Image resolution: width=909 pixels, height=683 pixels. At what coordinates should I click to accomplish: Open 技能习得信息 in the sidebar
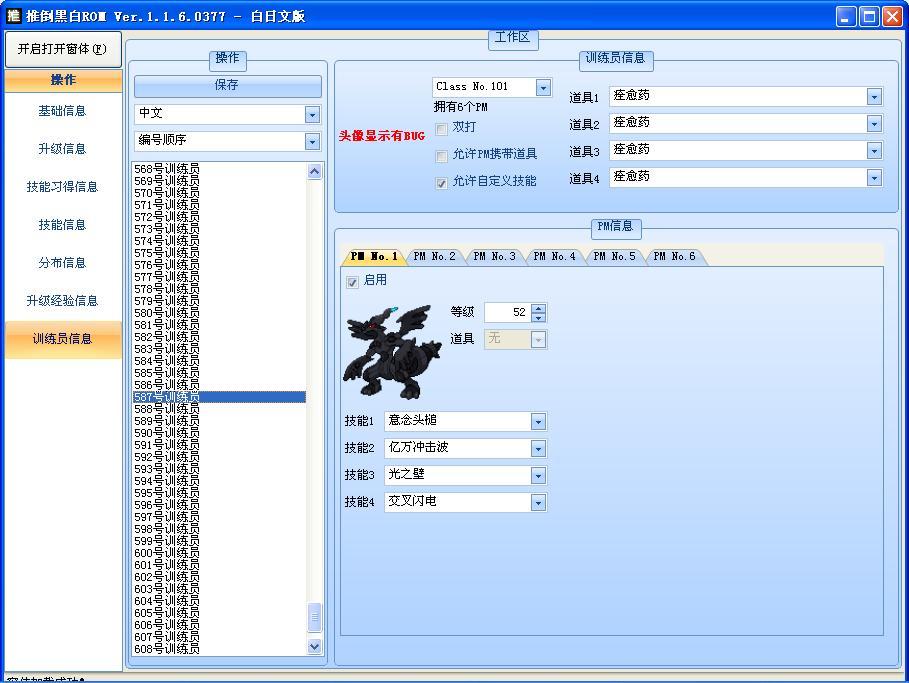click(63, 187)
